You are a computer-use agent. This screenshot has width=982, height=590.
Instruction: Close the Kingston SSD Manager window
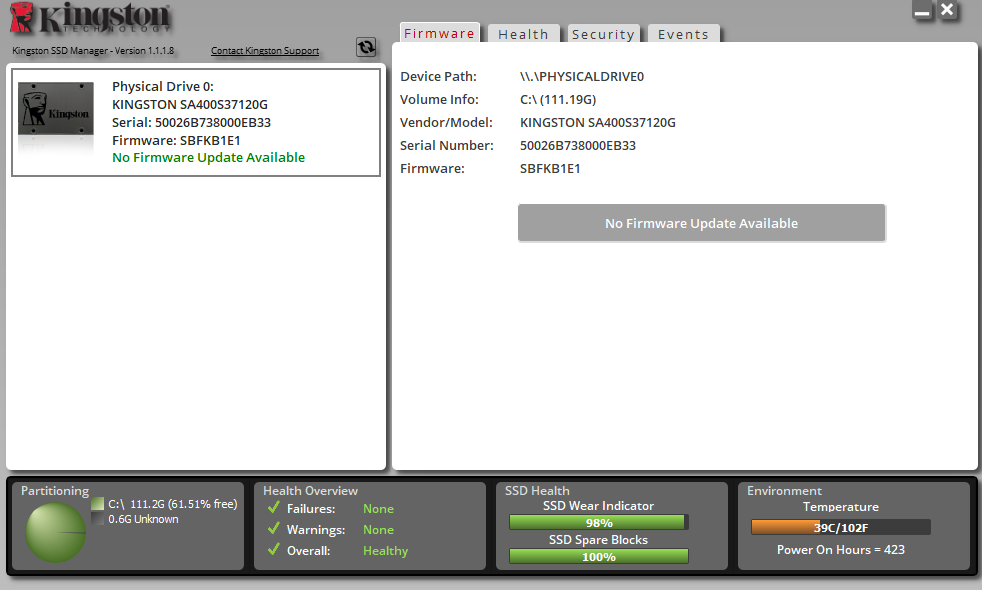pyautogui.click(x=948, y=10)
